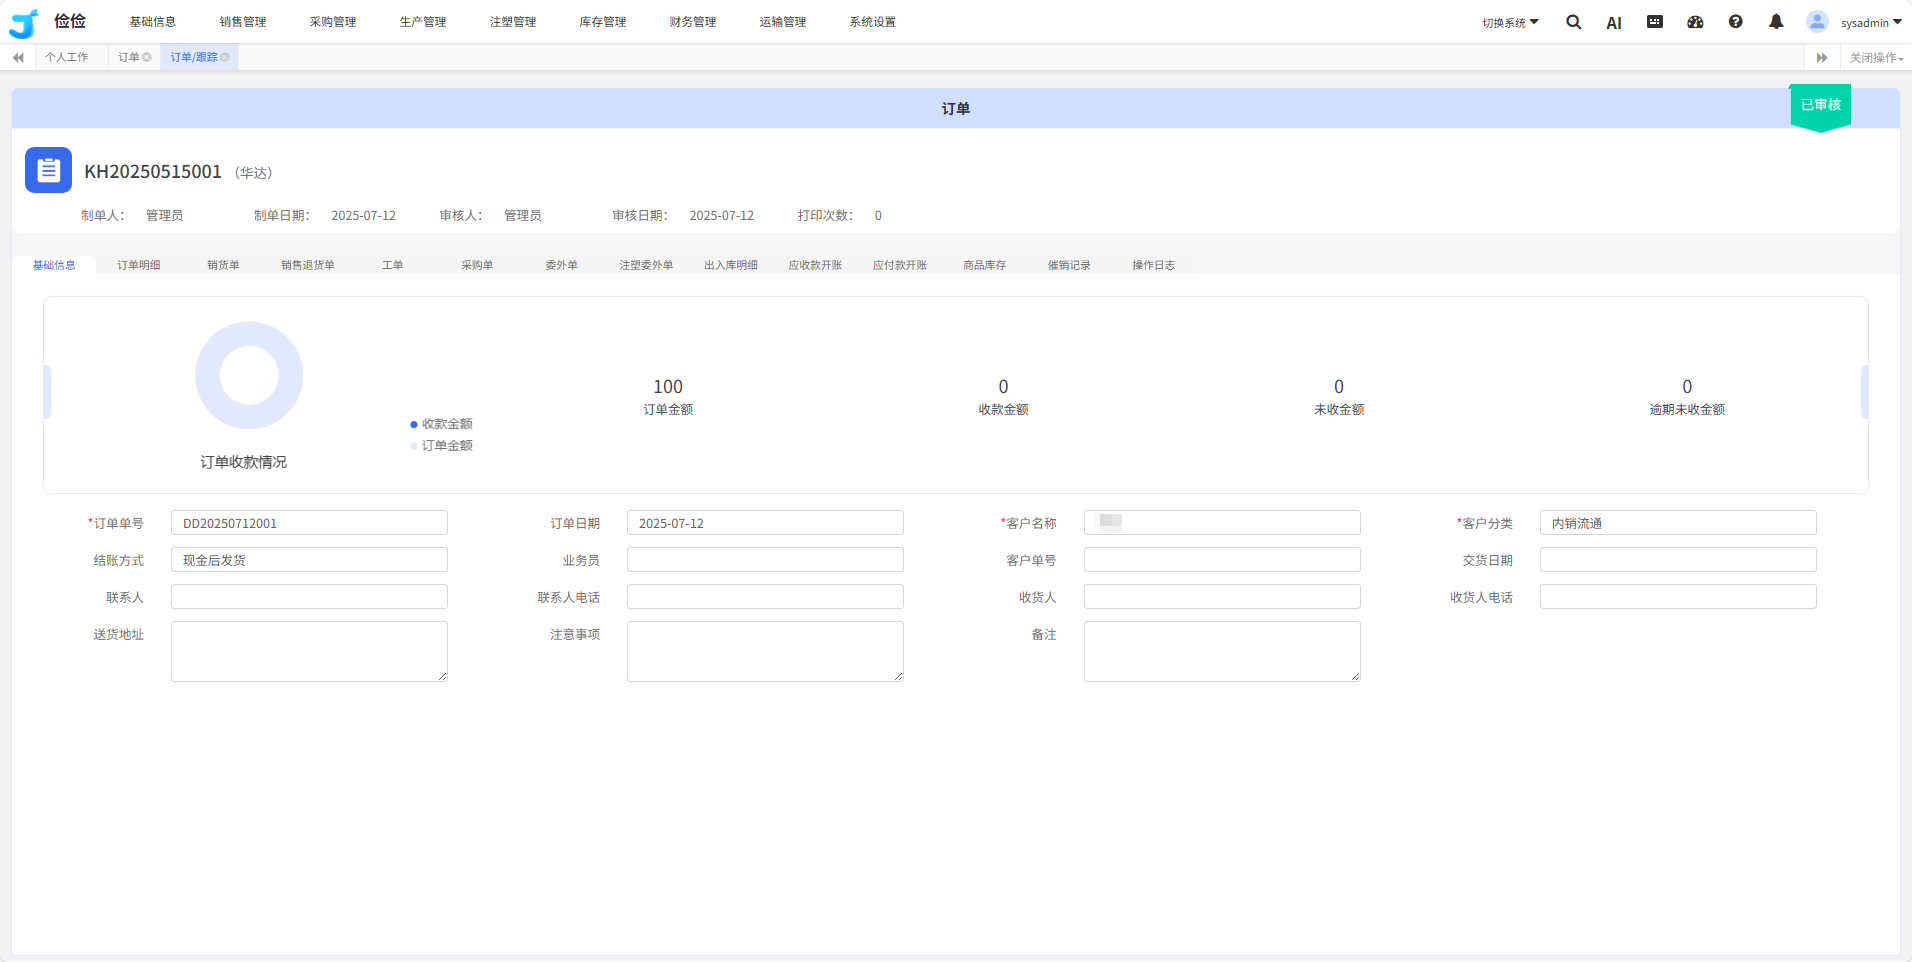The height and width of the screenshot is (962, 1912).
Task: Open the dashboard gauge icon
Action: point(1695,22)
